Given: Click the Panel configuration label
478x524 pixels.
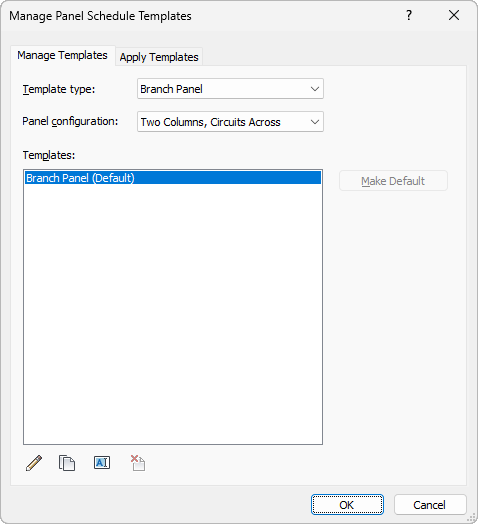Looking at the screenshot, I should pyautogui.click(x=70, y=121).
